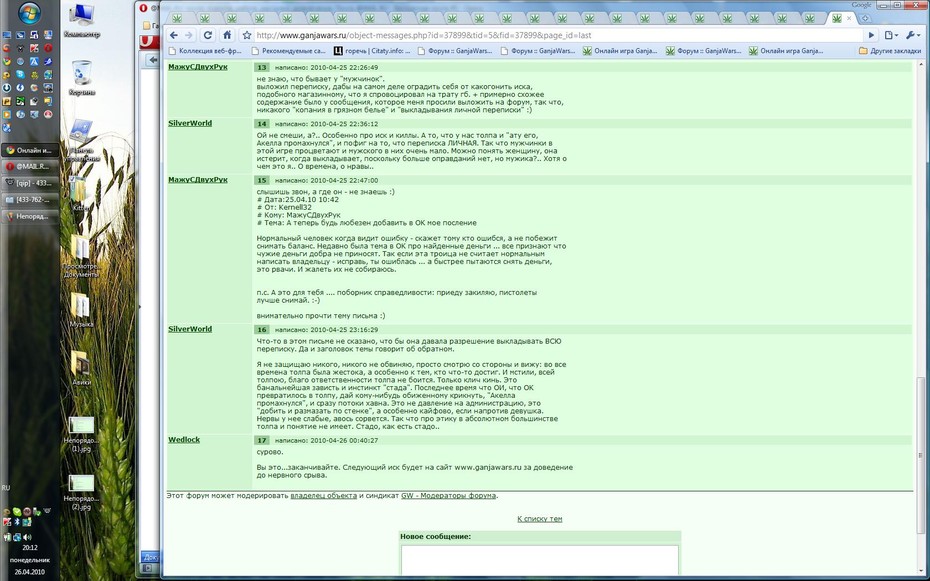930x581 pixels.
Task: Click Chrome's forward navigation arrow
Action: pyautogui.click(x=189, y=35)
